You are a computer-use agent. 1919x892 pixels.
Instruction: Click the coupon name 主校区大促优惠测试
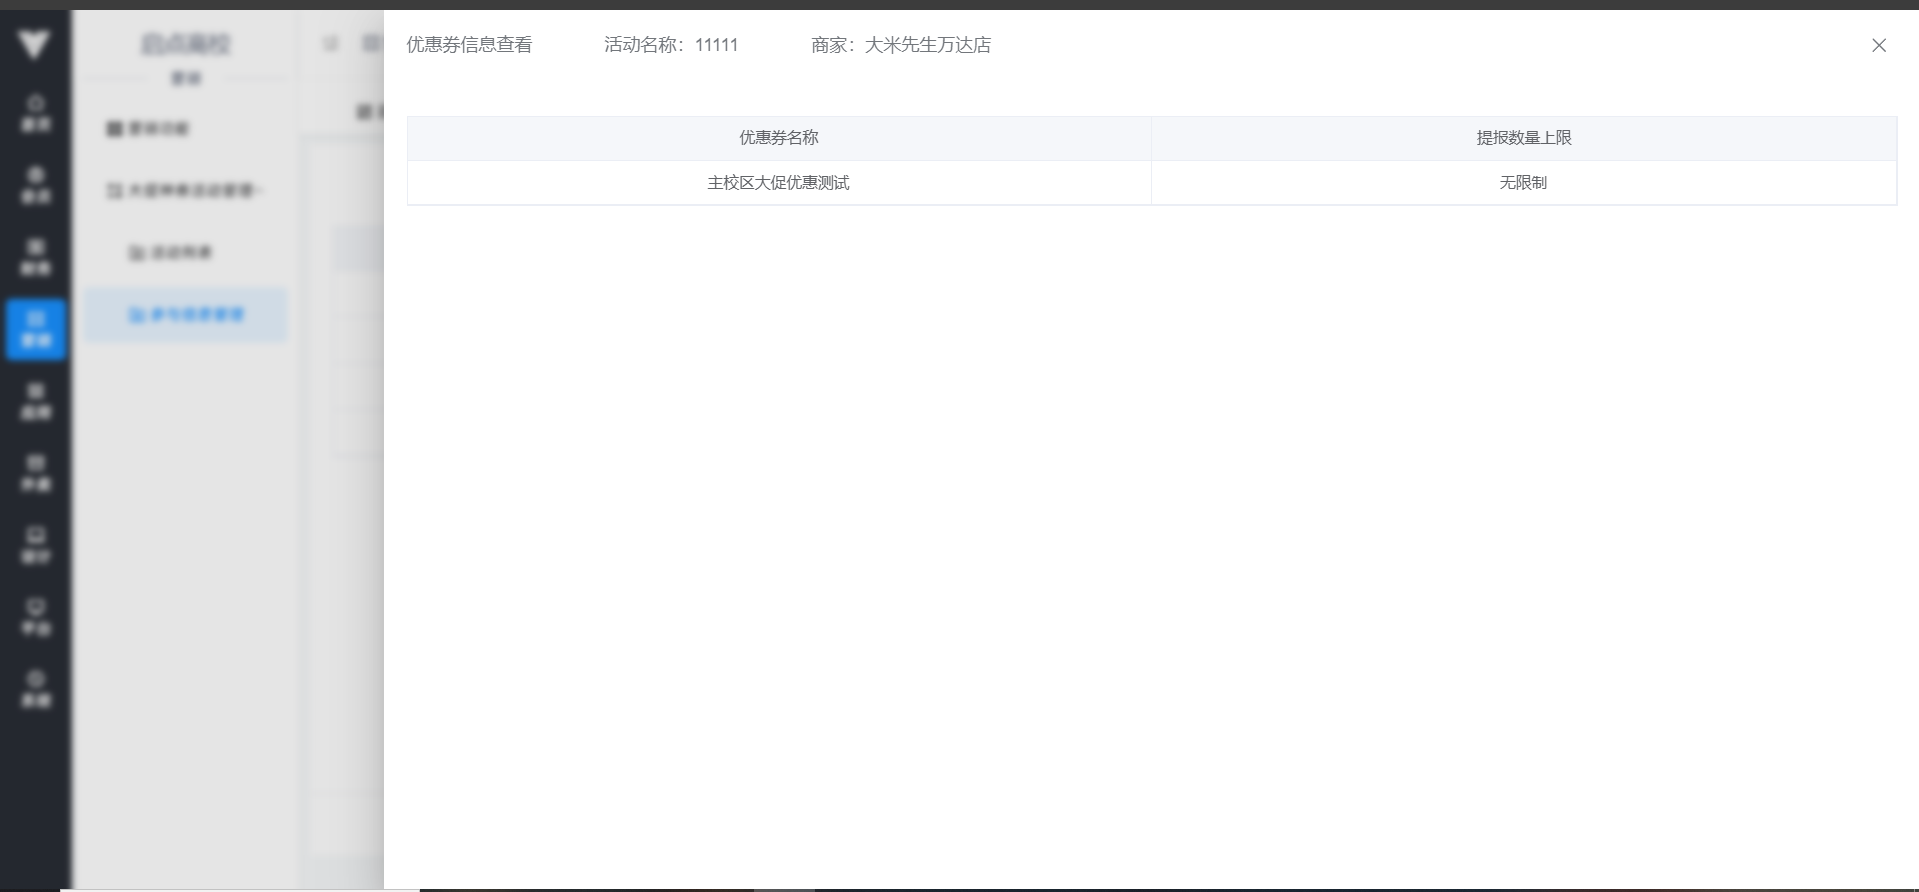pos(778,183)
